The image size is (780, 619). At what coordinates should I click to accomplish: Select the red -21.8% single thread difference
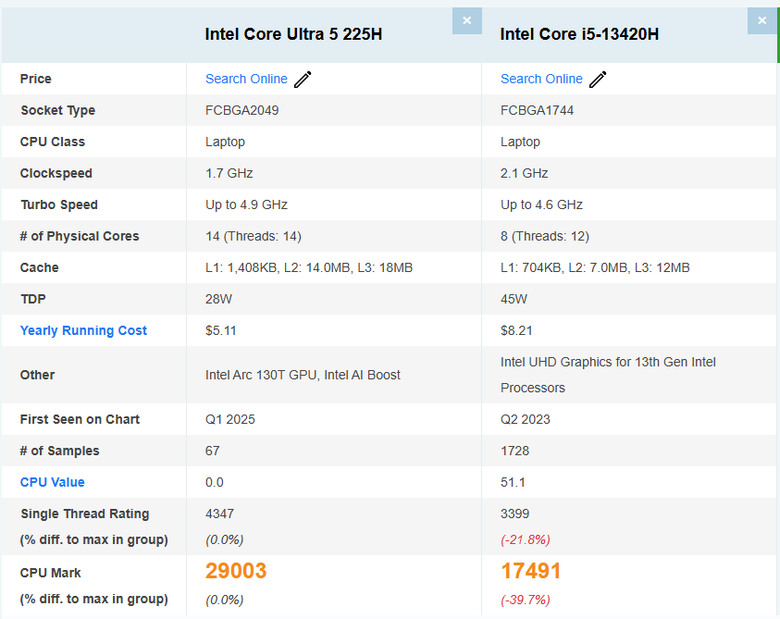click(x=525, y=540)
